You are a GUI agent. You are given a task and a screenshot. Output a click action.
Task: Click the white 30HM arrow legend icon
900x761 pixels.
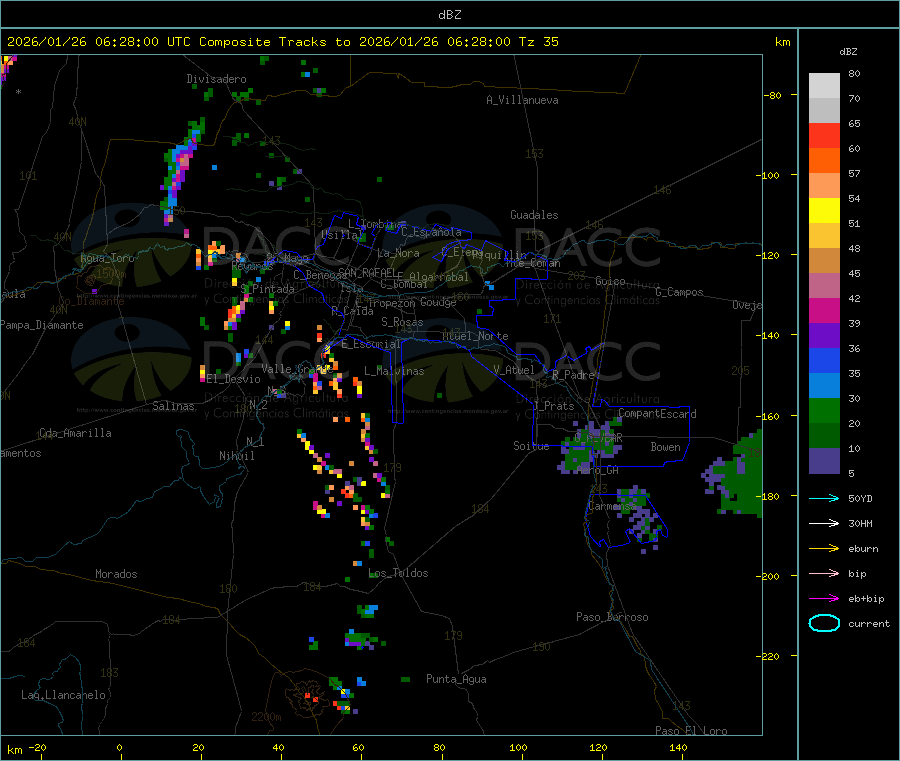pyautogui.click(x=824, y=523)
